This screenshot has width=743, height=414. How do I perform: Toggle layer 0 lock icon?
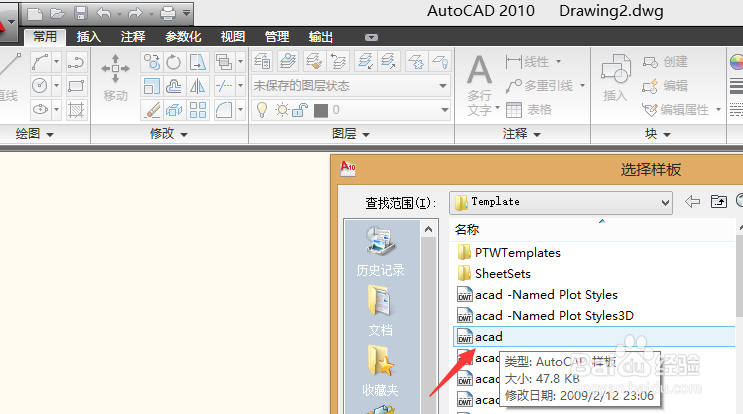[299, 110]
